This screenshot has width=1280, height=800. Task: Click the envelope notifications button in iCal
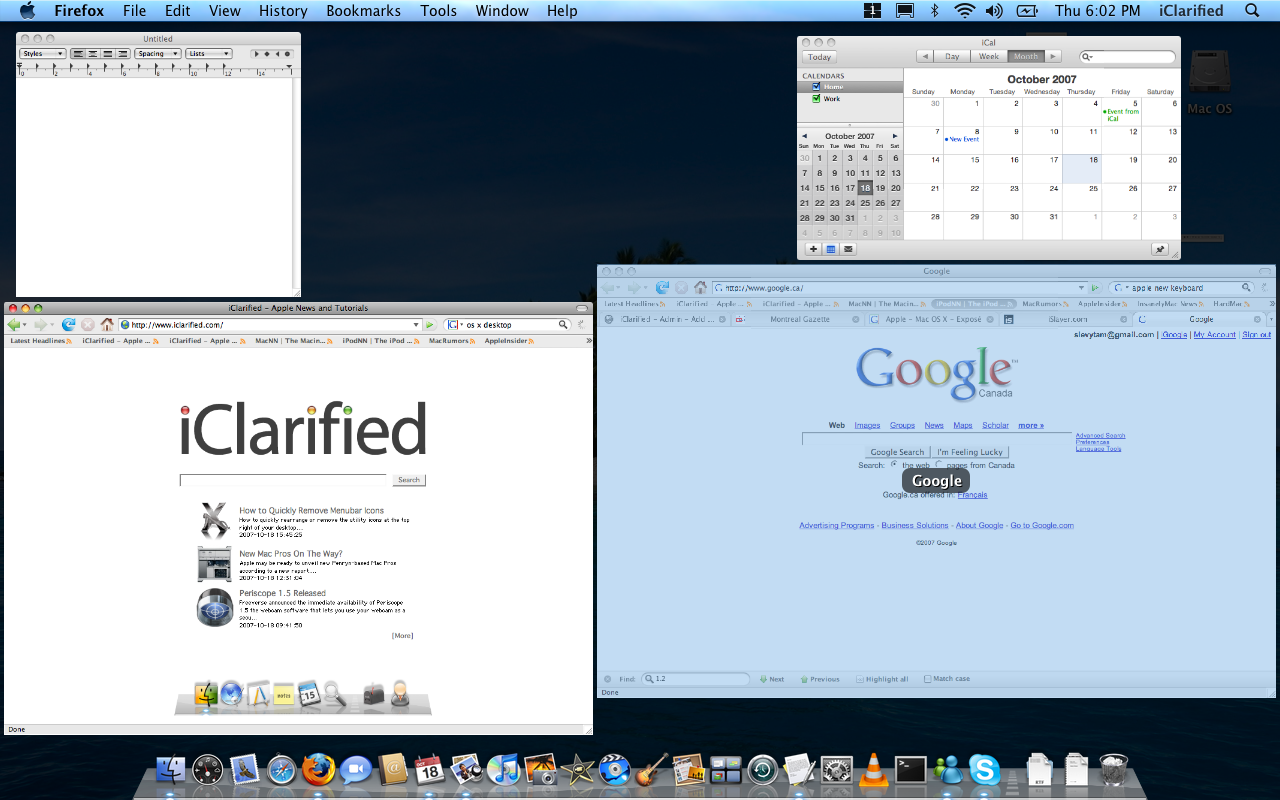point(848,249)
